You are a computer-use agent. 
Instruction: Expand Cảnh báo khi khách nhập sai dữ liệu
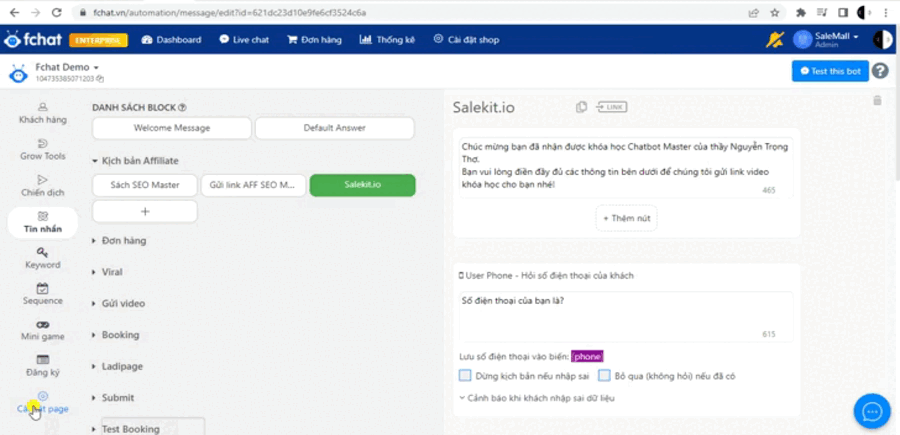tap(537, 398)
